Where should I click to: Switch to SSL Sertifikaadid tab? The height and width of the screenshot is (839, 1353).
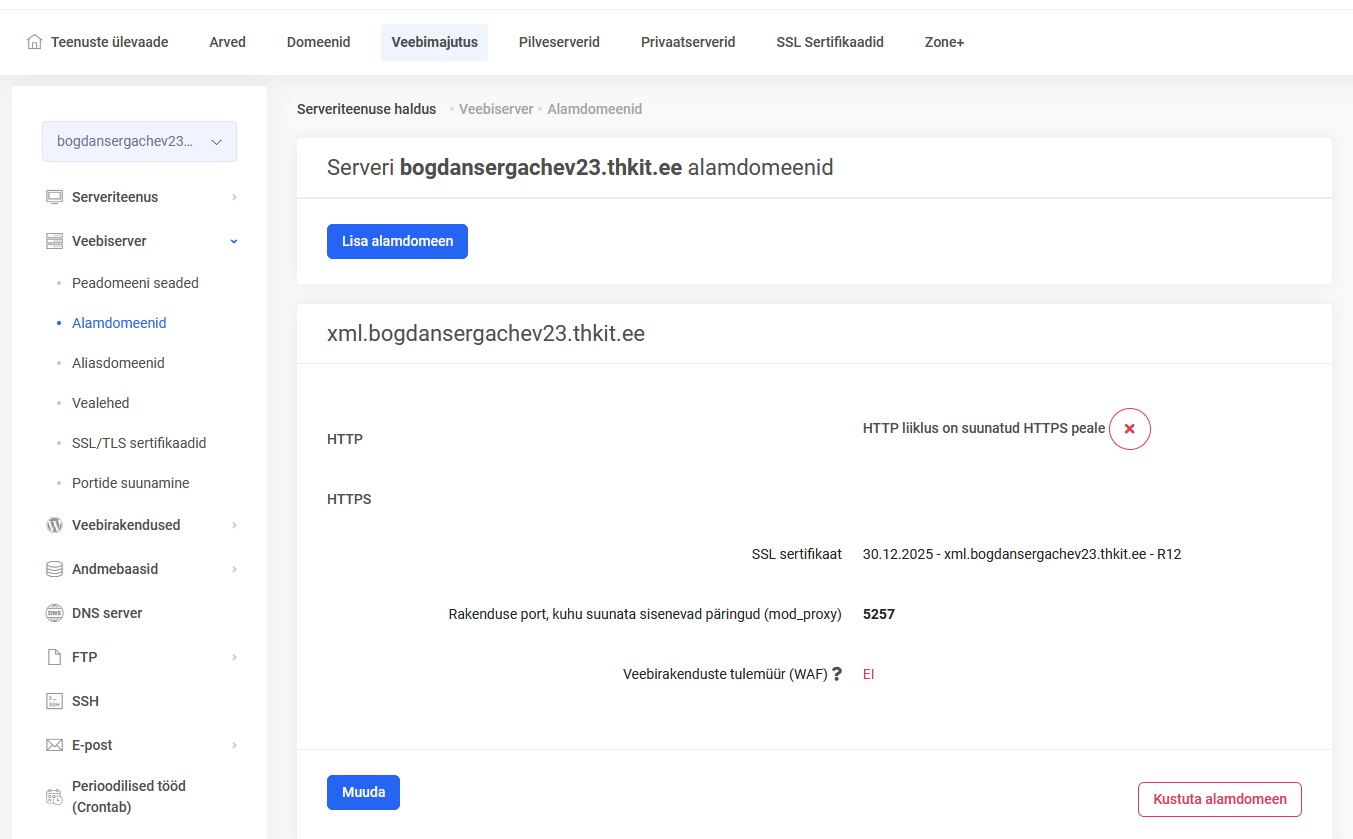[x=829, y=42]
